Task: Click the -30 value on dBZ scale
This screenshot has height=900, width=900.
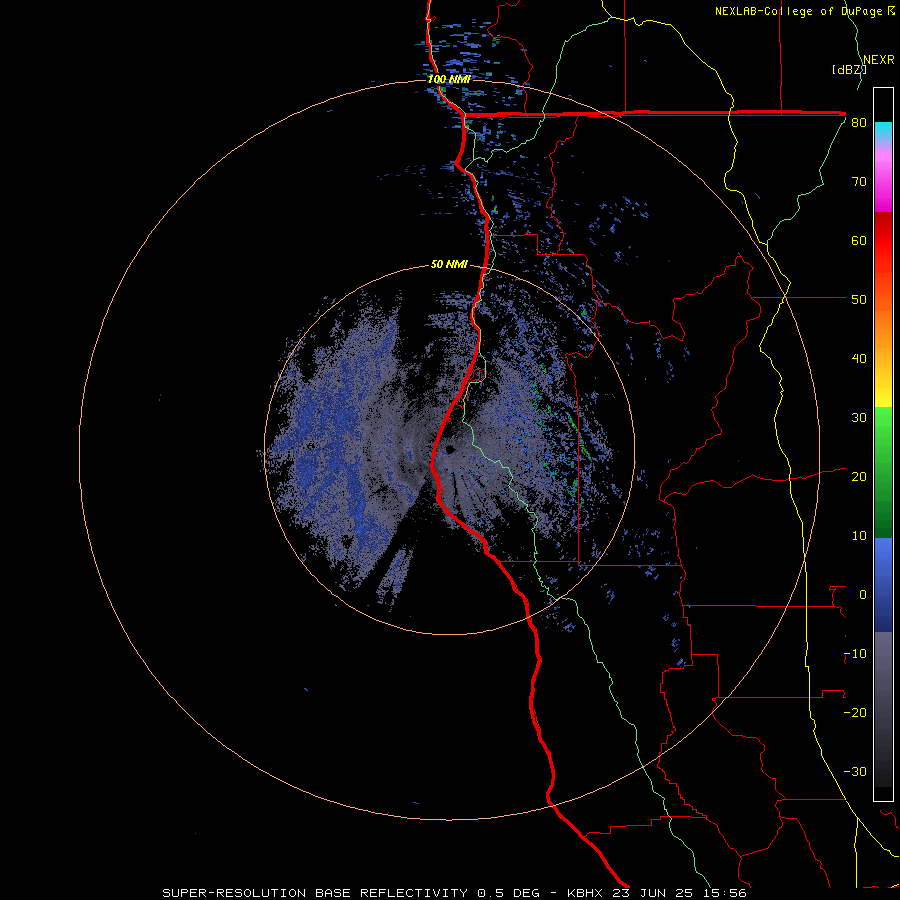Action: click(855, 771)
